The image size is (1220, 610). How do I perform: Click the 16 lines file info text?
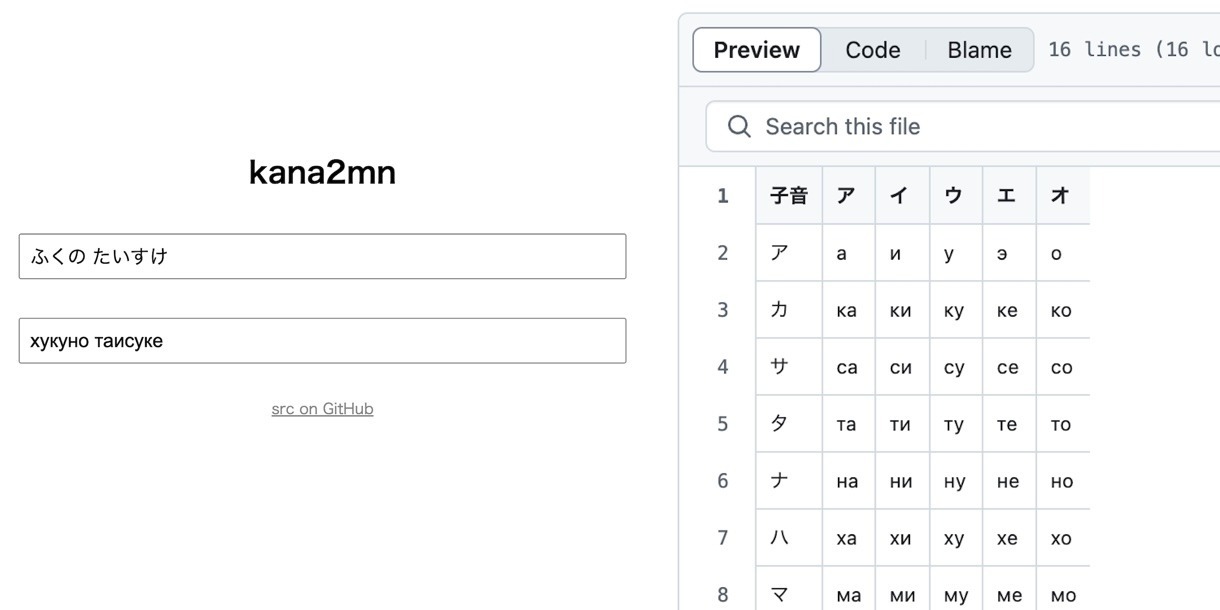click(1134, 50)
